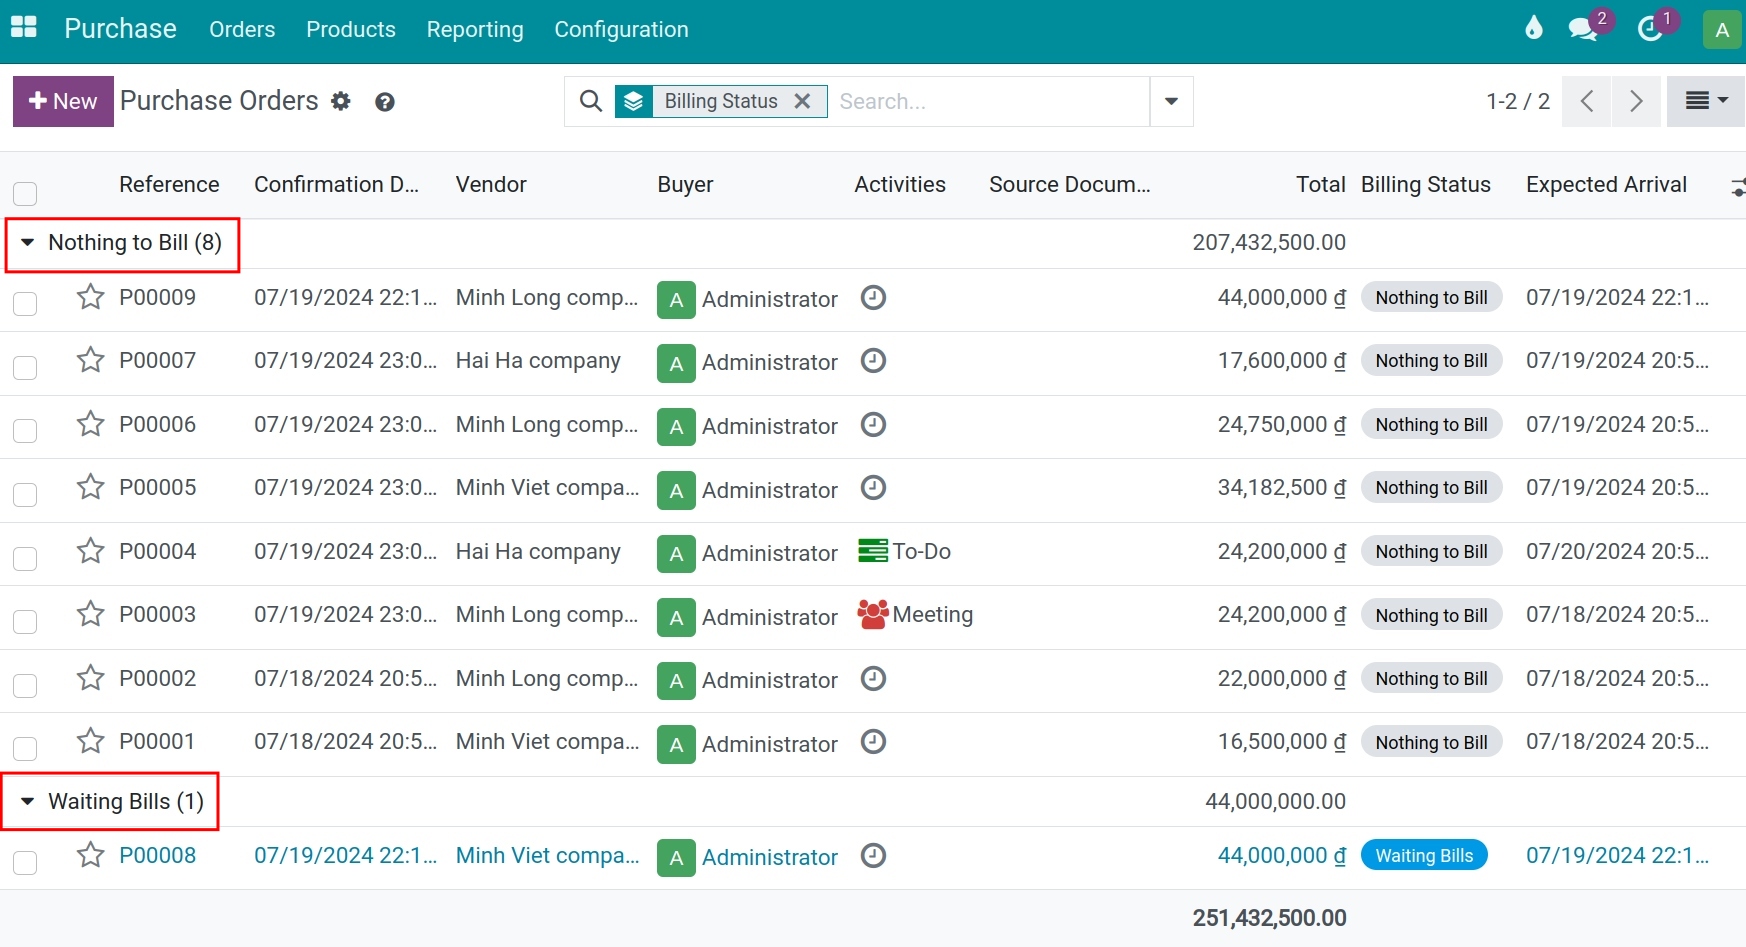Star purchase order P00006 as favorite
1746x947 pixels.
pos(91,424)
